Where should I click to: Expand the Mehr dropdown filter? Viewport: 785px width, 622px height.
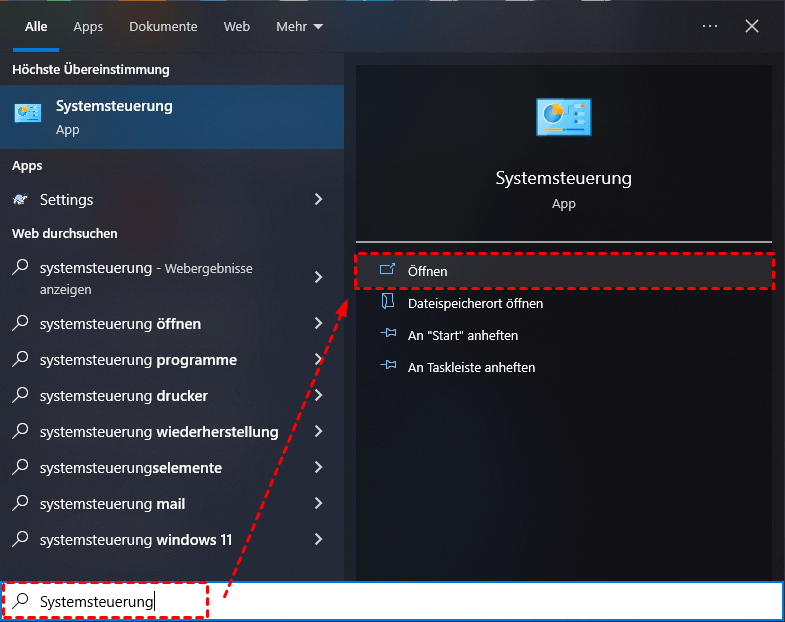pyautogui.click(x=299, y=27)
